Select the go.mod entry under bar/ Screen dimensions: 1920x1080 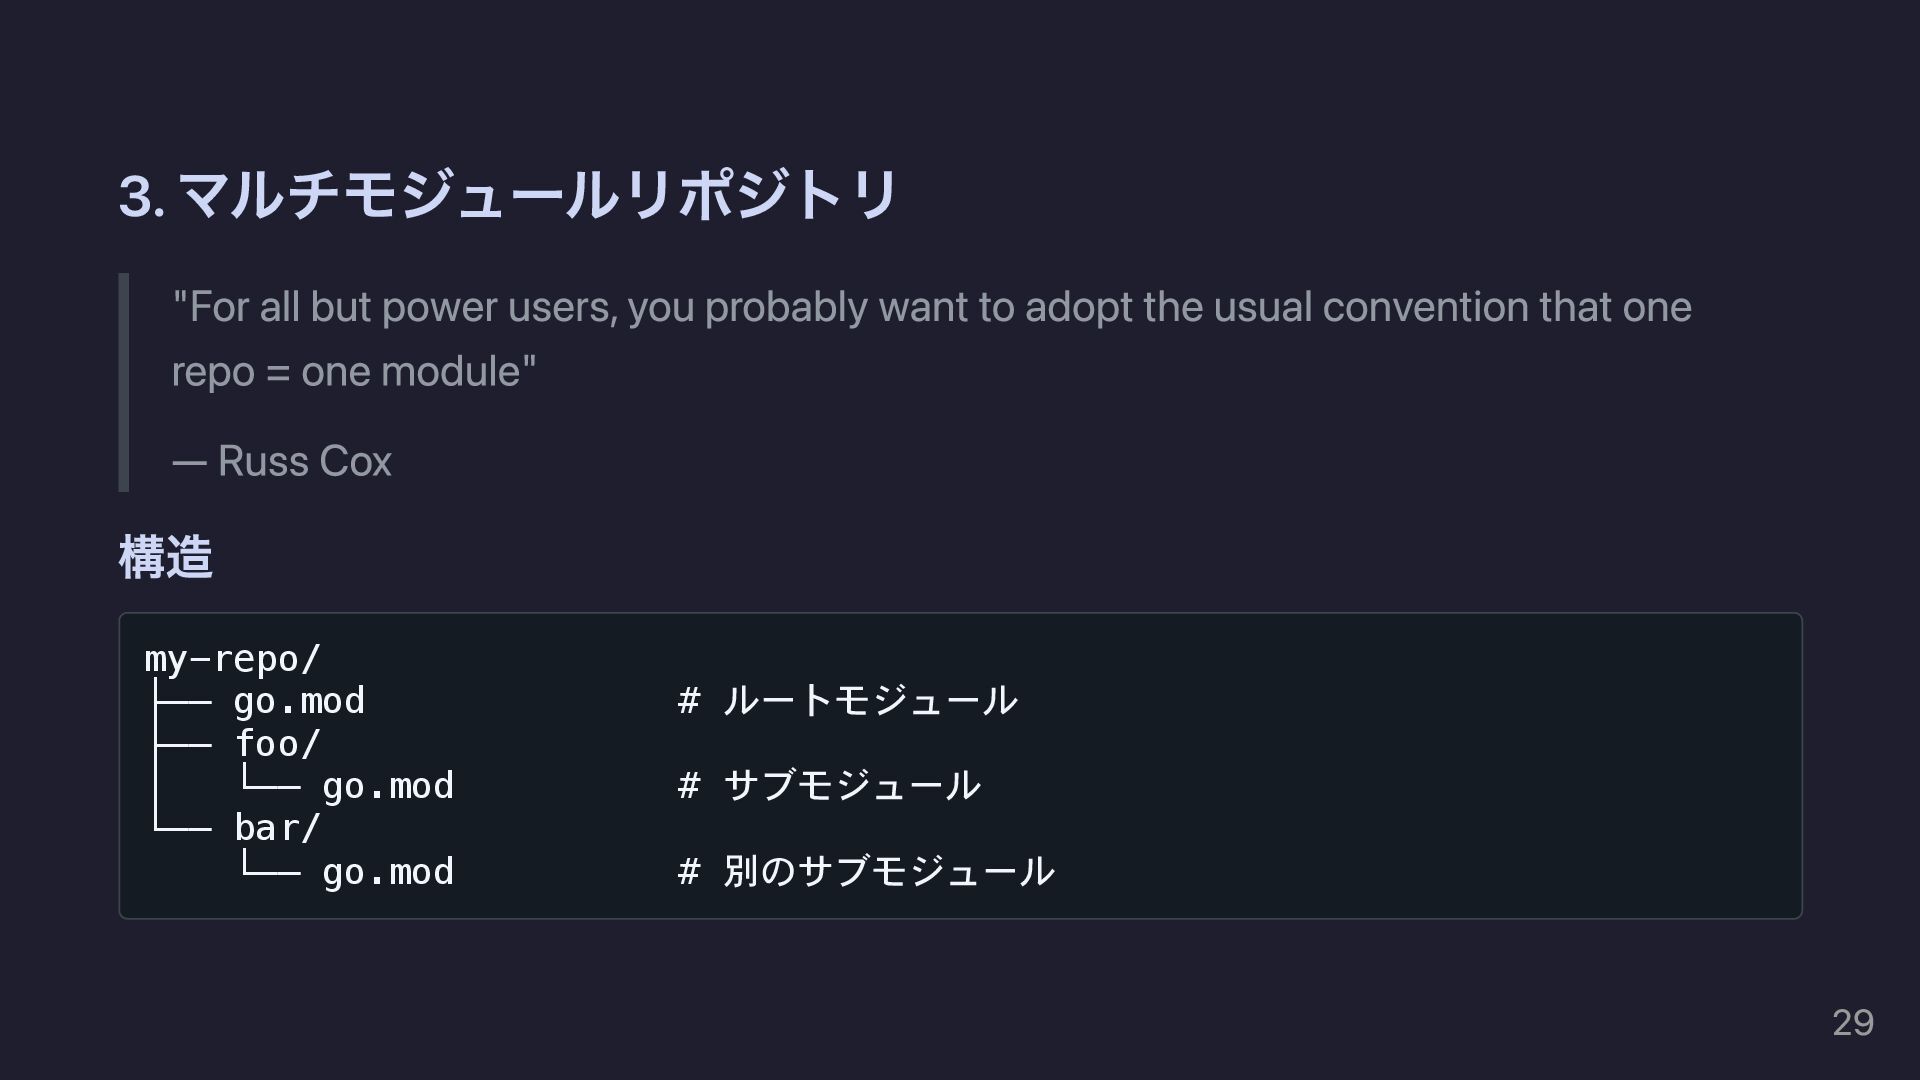click(x=387, y=872)
